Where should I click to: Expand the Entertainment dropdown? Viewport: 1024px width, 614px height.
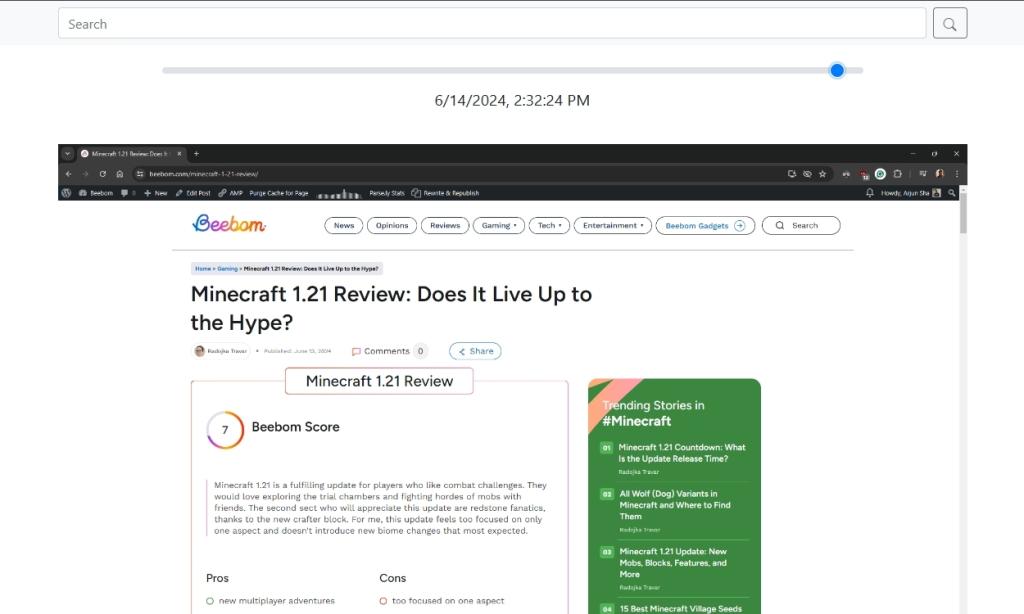[x=612, y=226]
